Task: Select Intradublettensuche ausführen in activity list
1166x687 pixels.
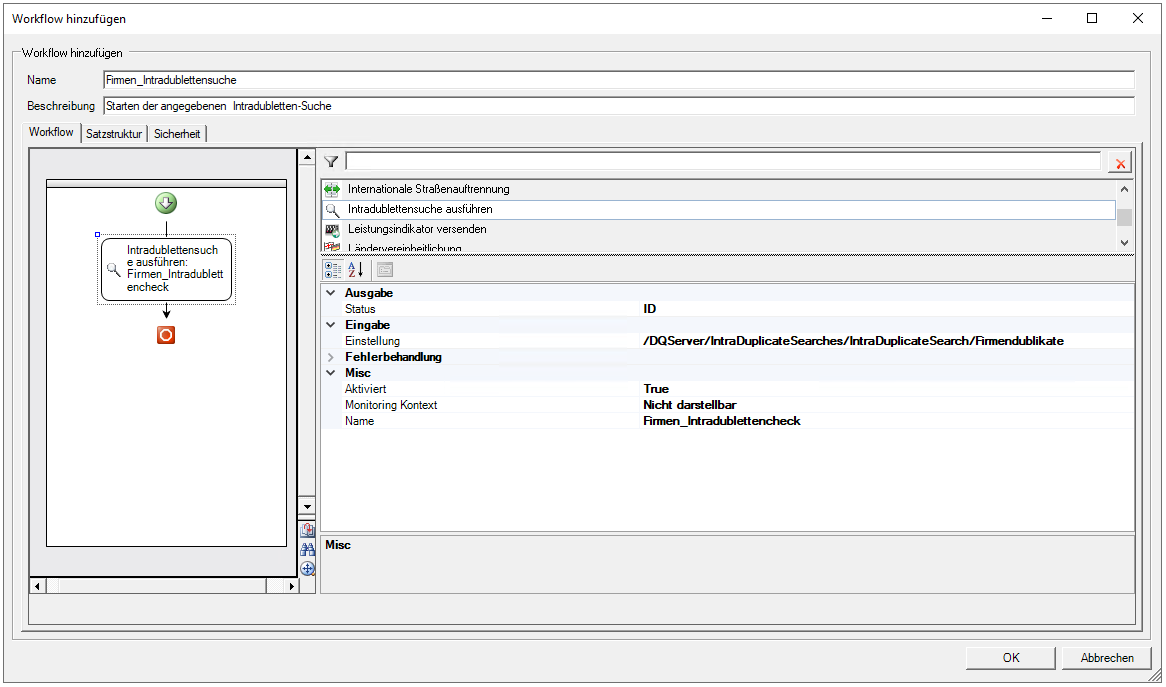Action: click(719, 210)
